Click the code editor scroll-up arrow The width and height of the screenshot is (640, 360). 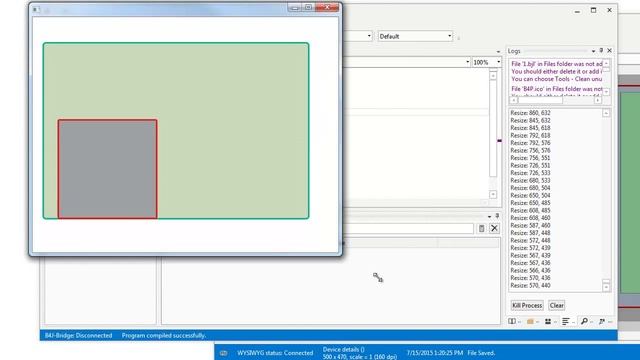493,76
